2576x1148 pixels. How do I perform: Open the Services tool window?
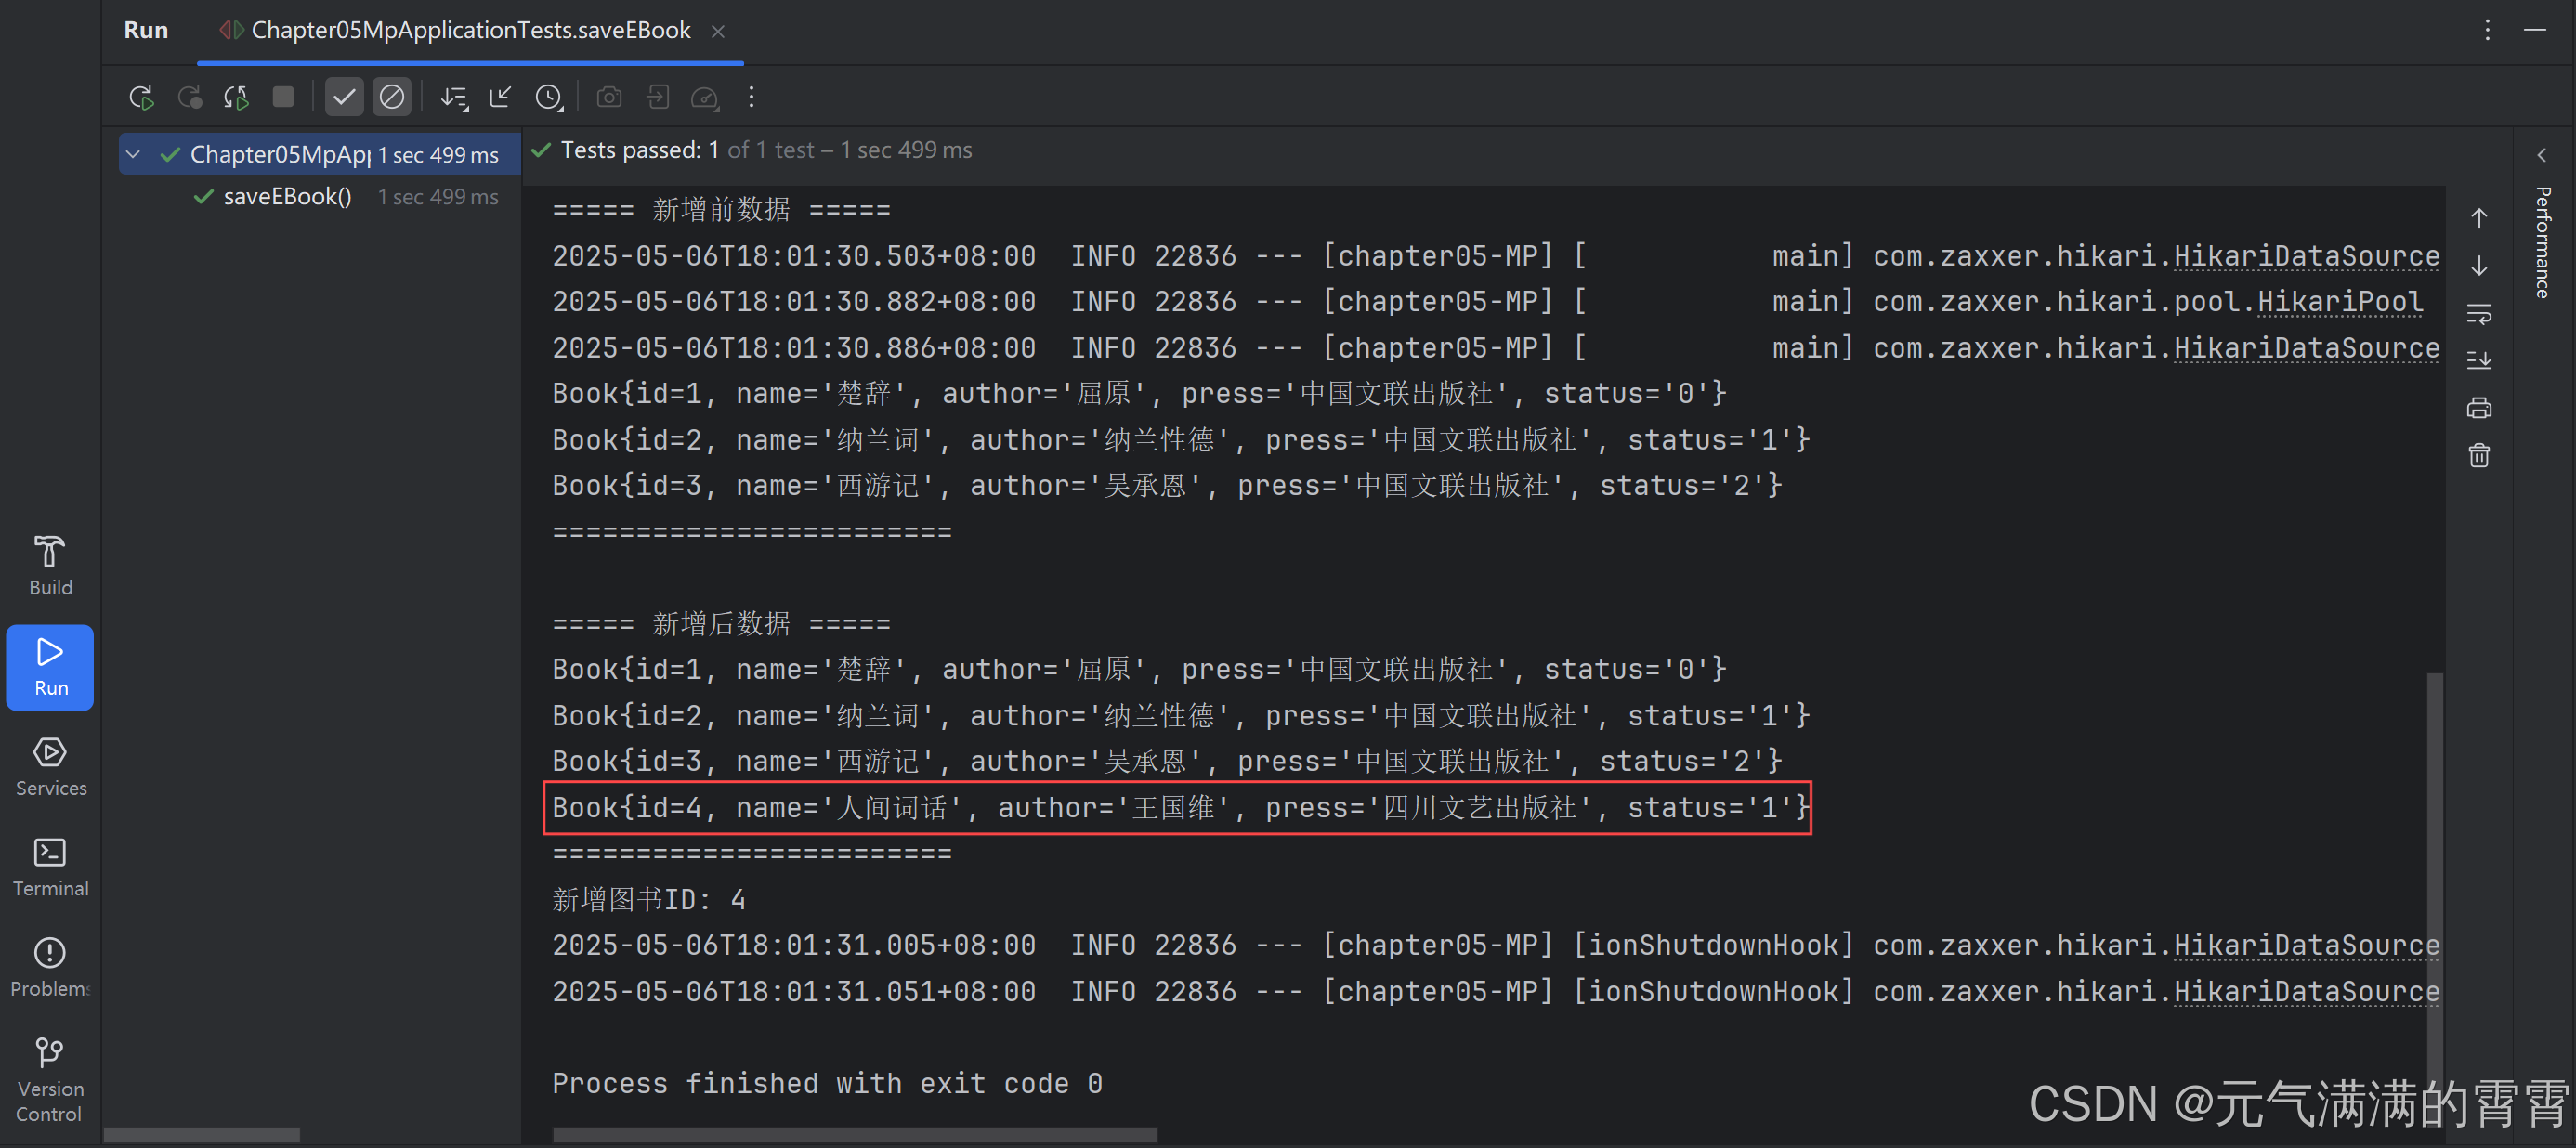[50, 767]
